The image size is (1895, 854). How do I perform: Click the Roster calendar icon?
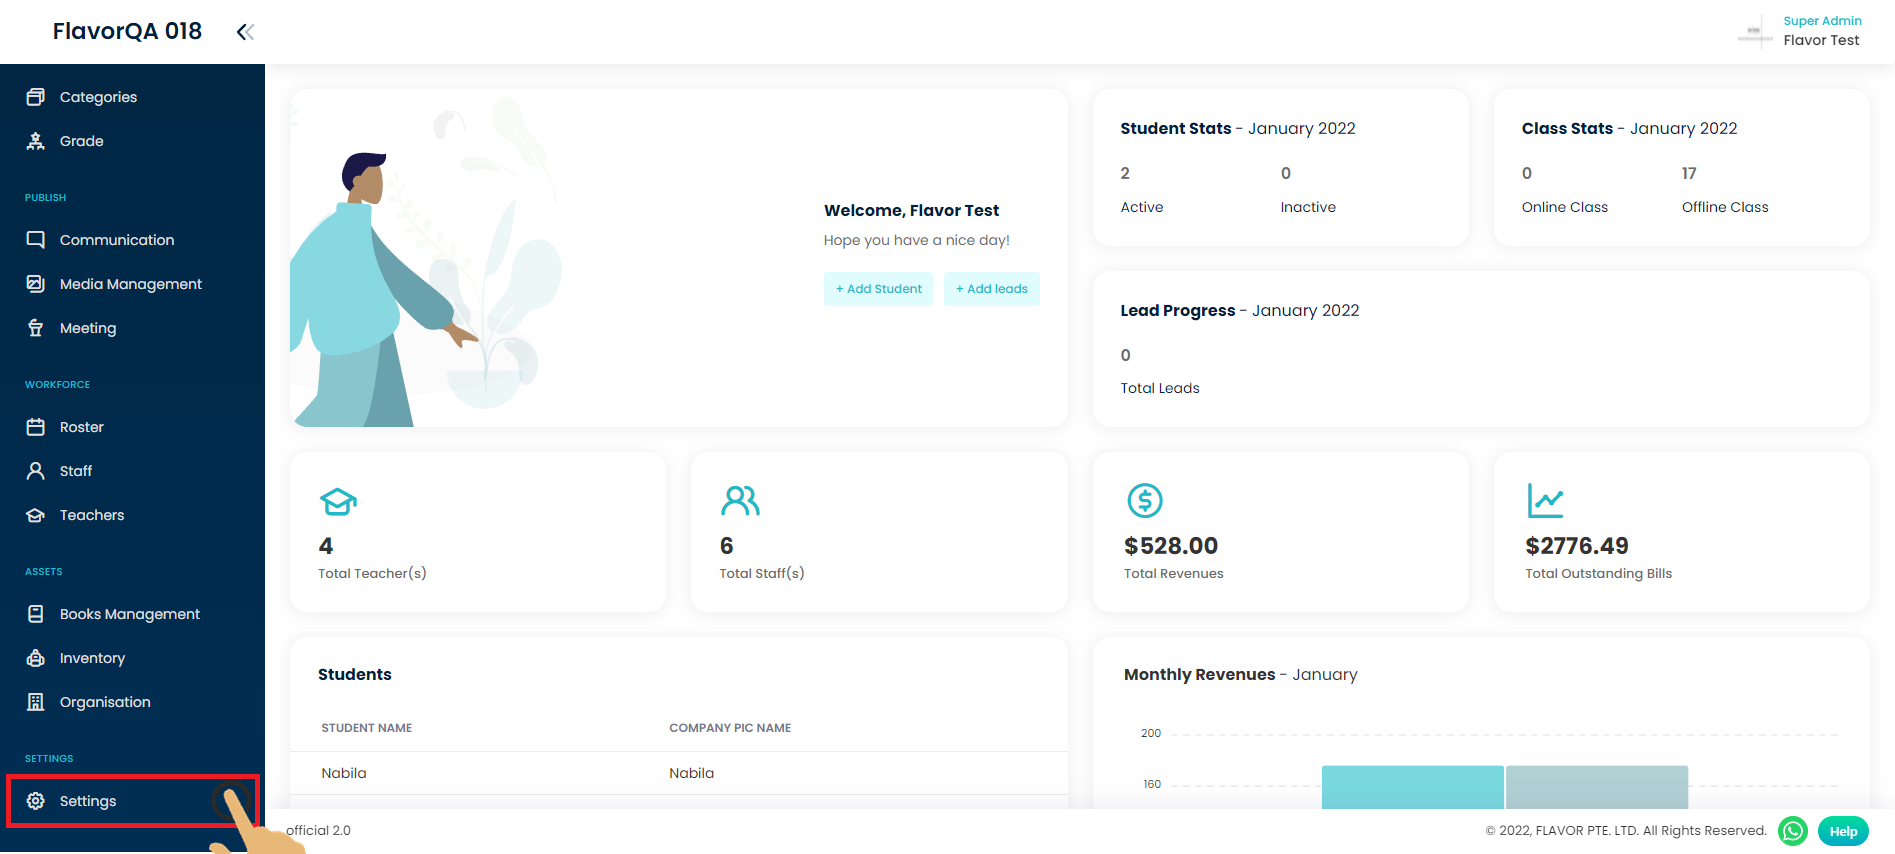coord(36,427)
